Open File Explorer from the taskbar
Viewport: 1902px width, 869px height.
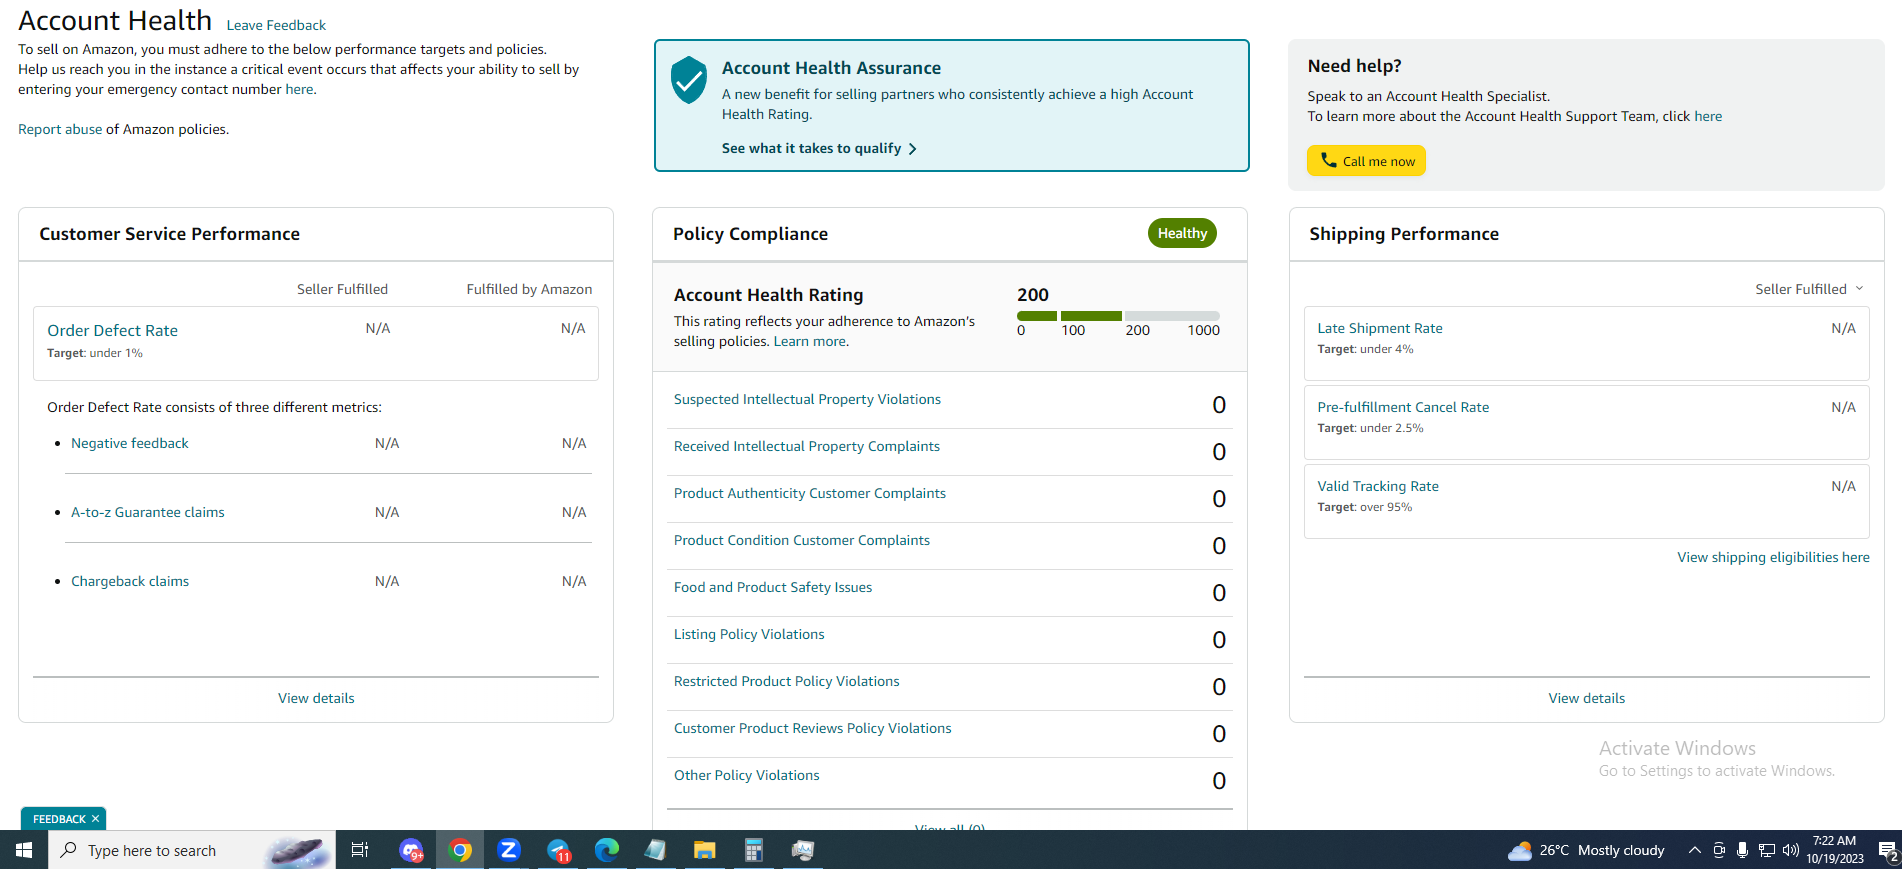(704, 850)
